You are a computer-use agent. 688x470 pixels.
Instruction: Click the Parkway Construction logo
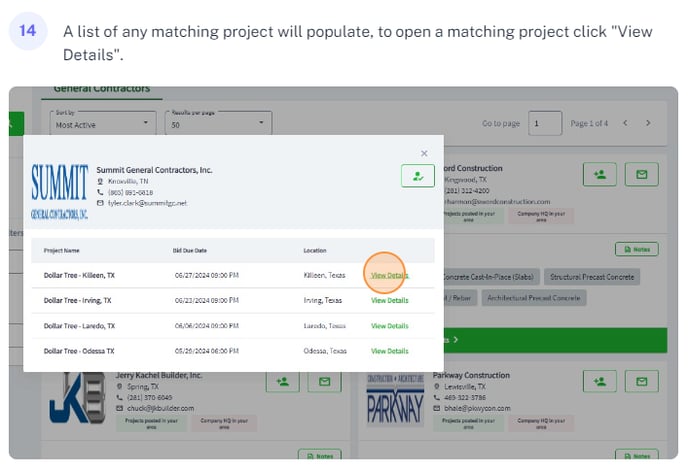[x=395, y=401]
